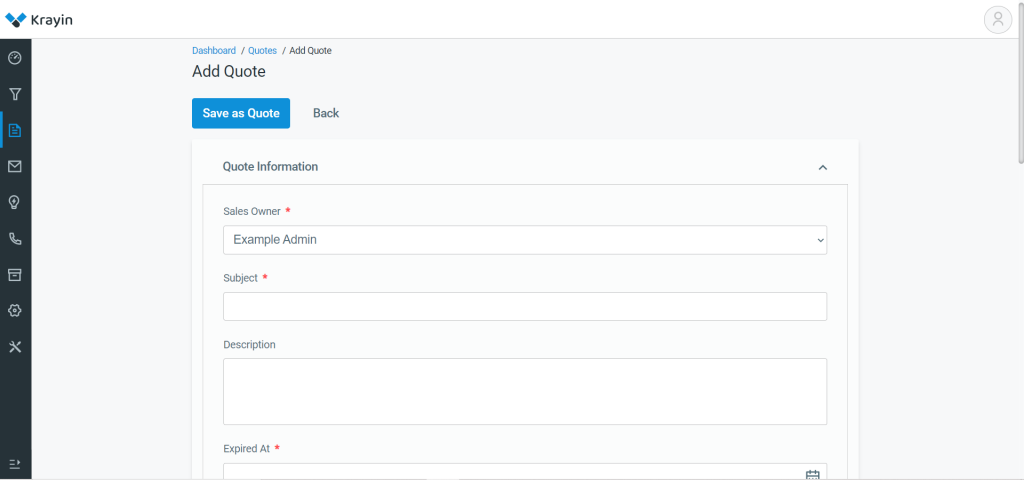Open Contacts phone icon in sidebar

click(x=15, y=238)
